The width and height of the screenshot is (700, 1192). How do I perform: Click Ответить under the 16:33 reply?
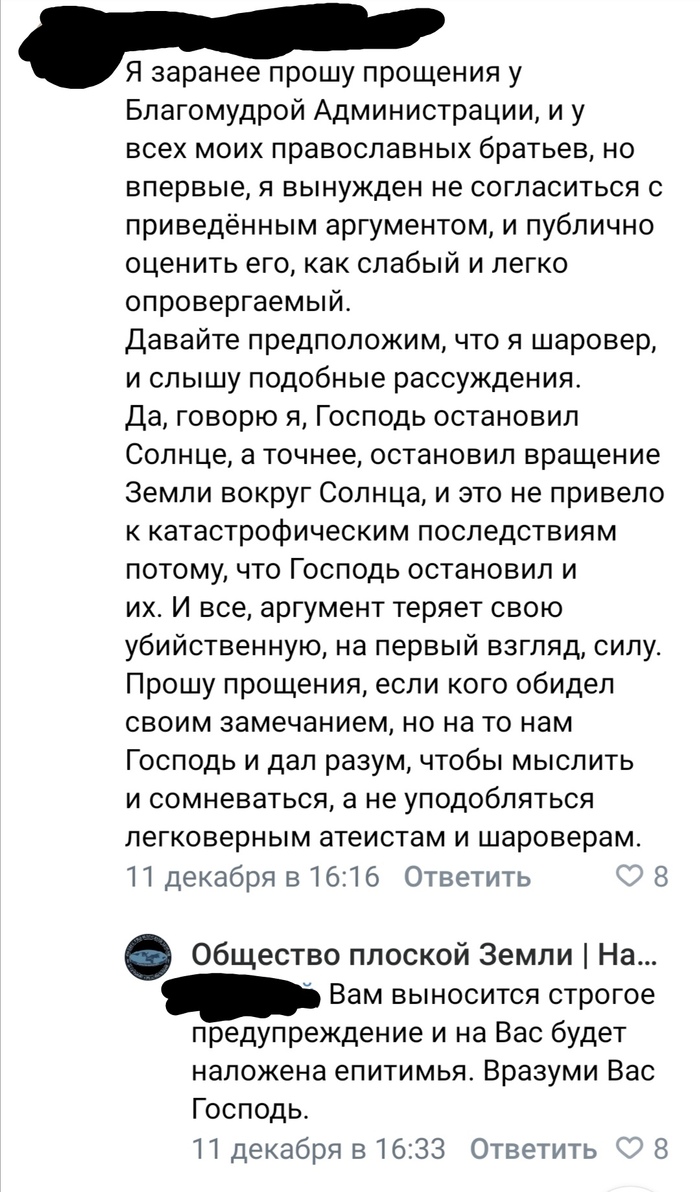point(533,1148)
